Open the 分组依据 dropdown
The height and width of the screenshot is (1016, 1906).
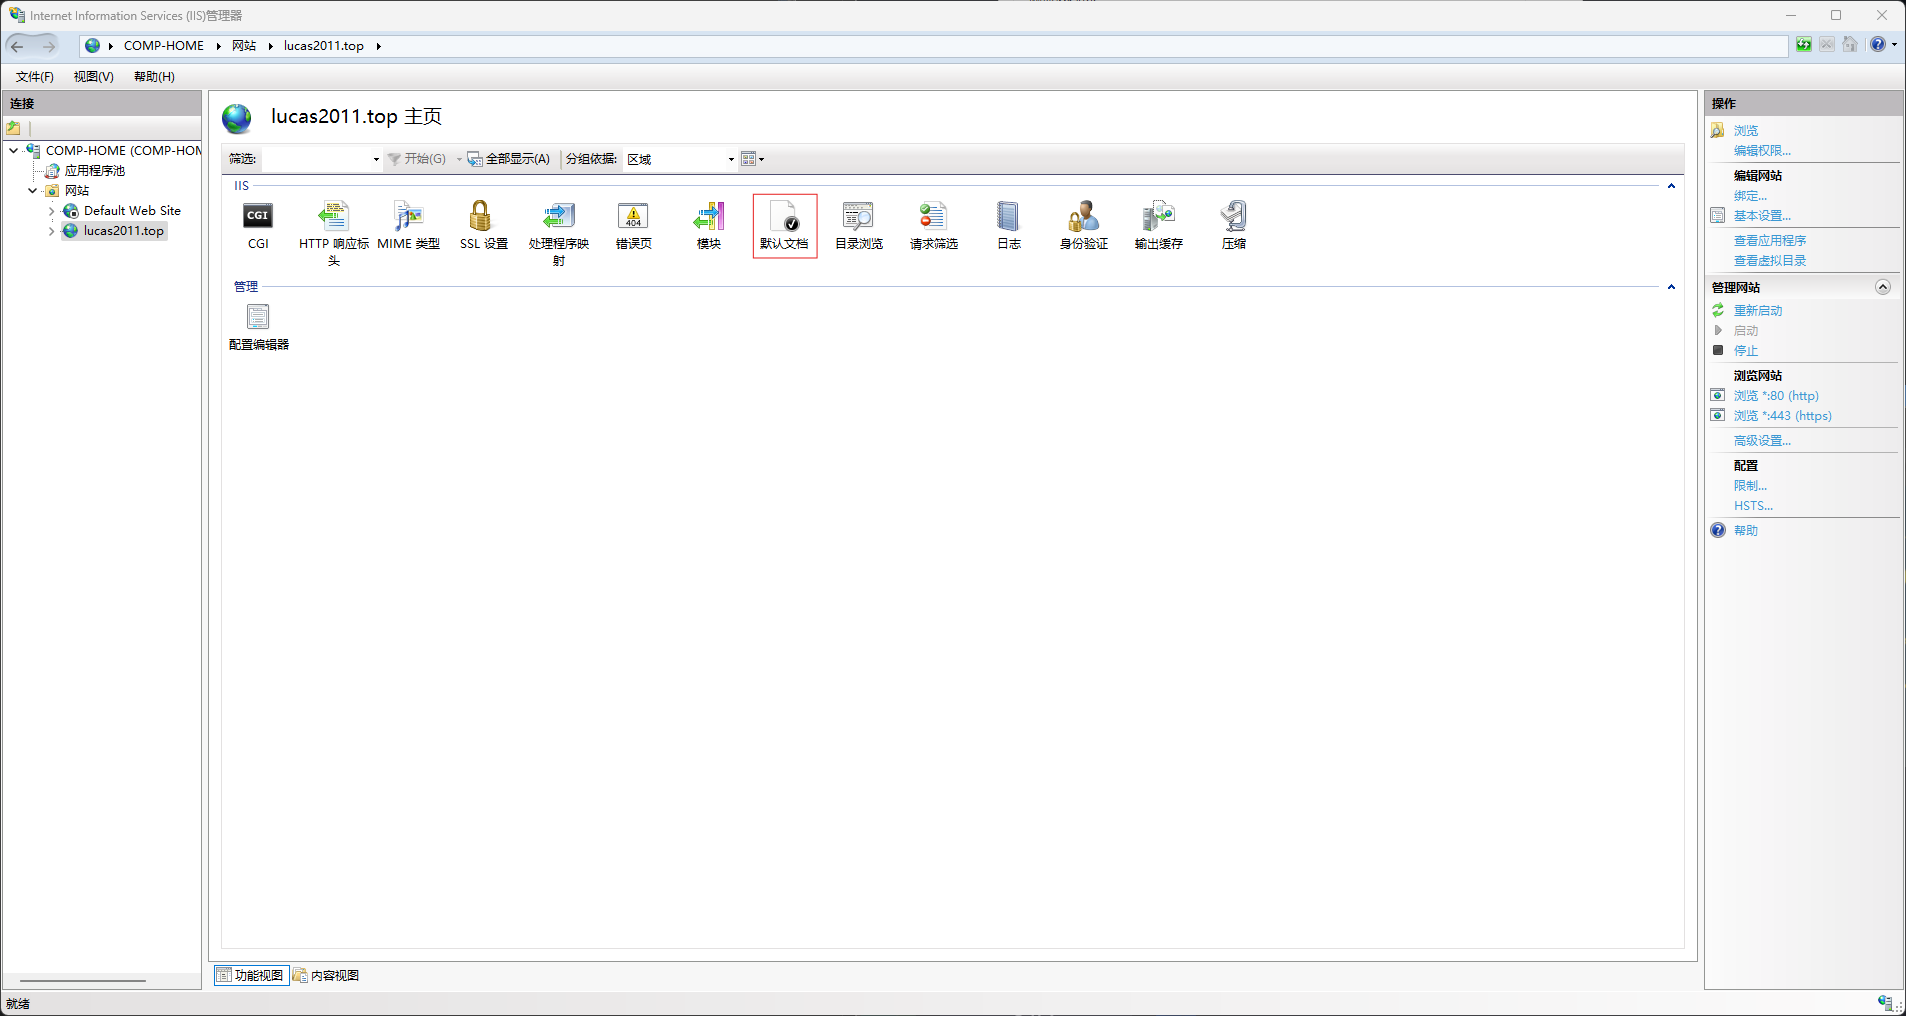[680, 159]
